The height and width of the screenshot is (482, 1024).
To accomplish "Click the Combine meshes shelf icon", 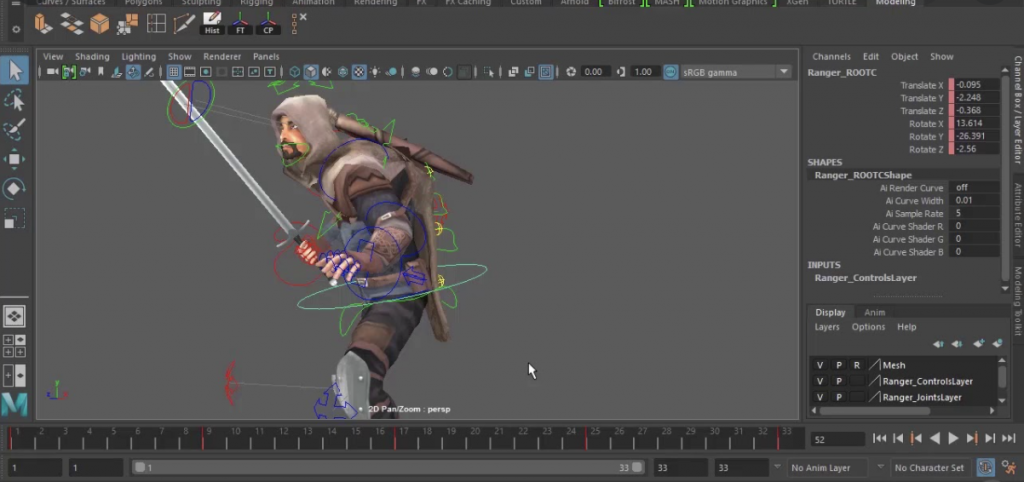I will coord(128,24).
